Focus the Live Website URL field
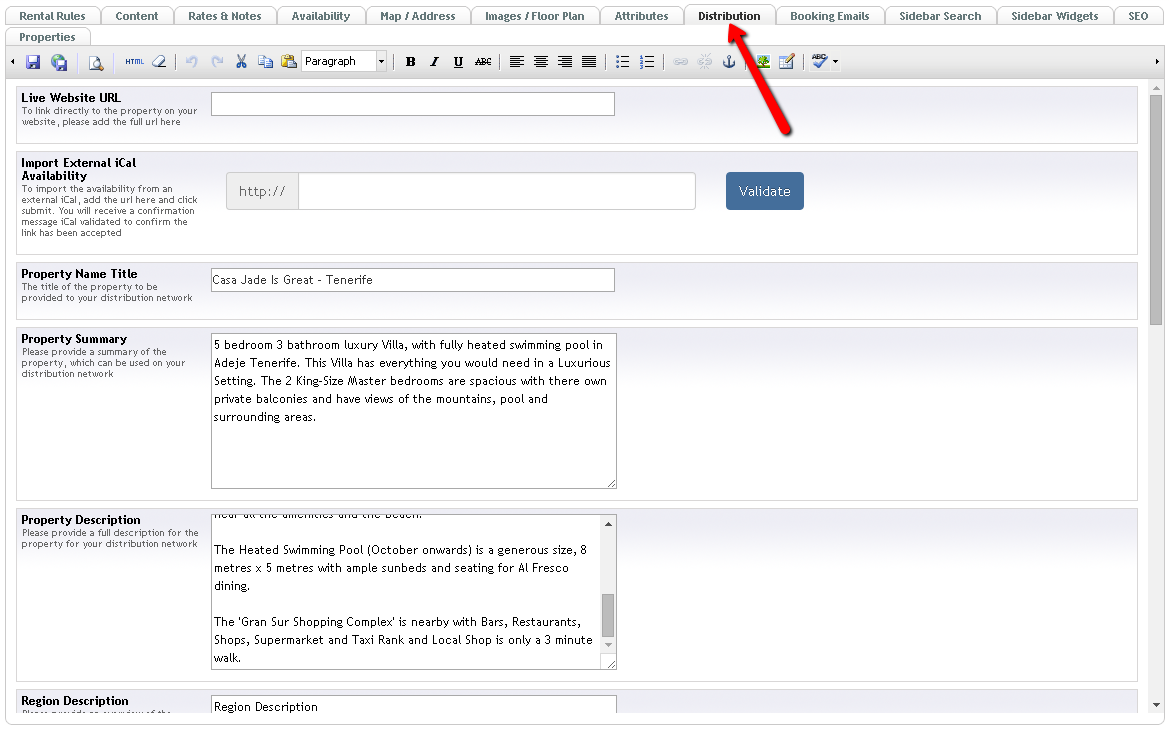Screen dimensions: 1169x729 412,104
